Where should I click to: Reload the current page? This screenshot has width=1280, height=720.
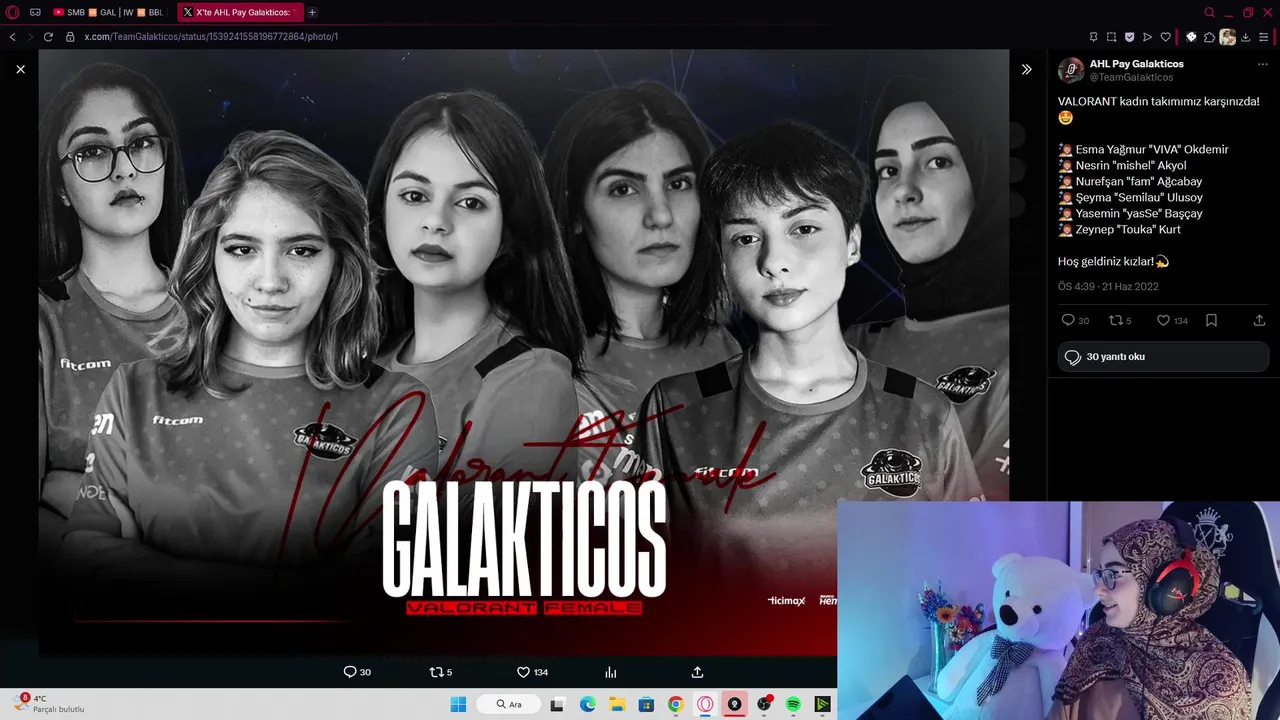tap(48, 37)
